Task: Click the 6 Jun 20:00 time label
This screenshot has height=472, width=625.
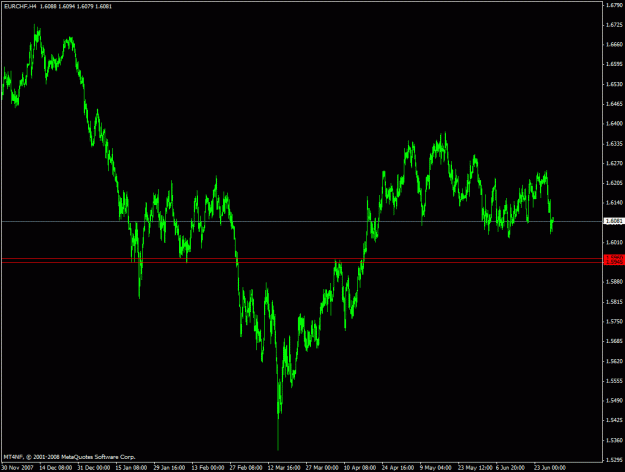Action: (x=510, y=468)
